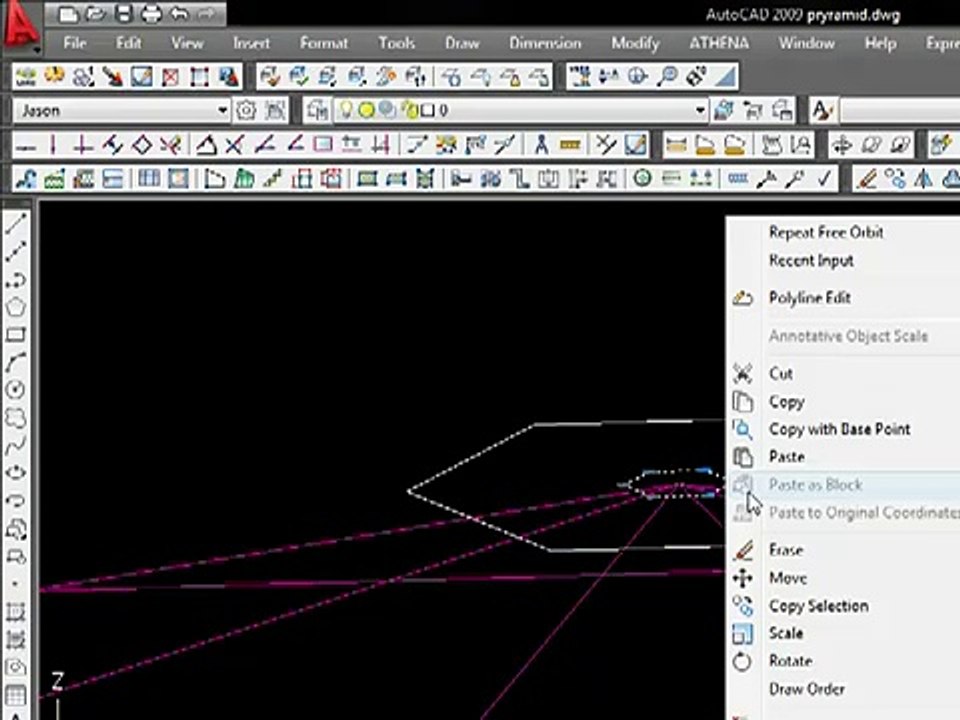Select the Arc tool in Draw toolbar
This screenshot has height=720, width=960.
point(16,362)
